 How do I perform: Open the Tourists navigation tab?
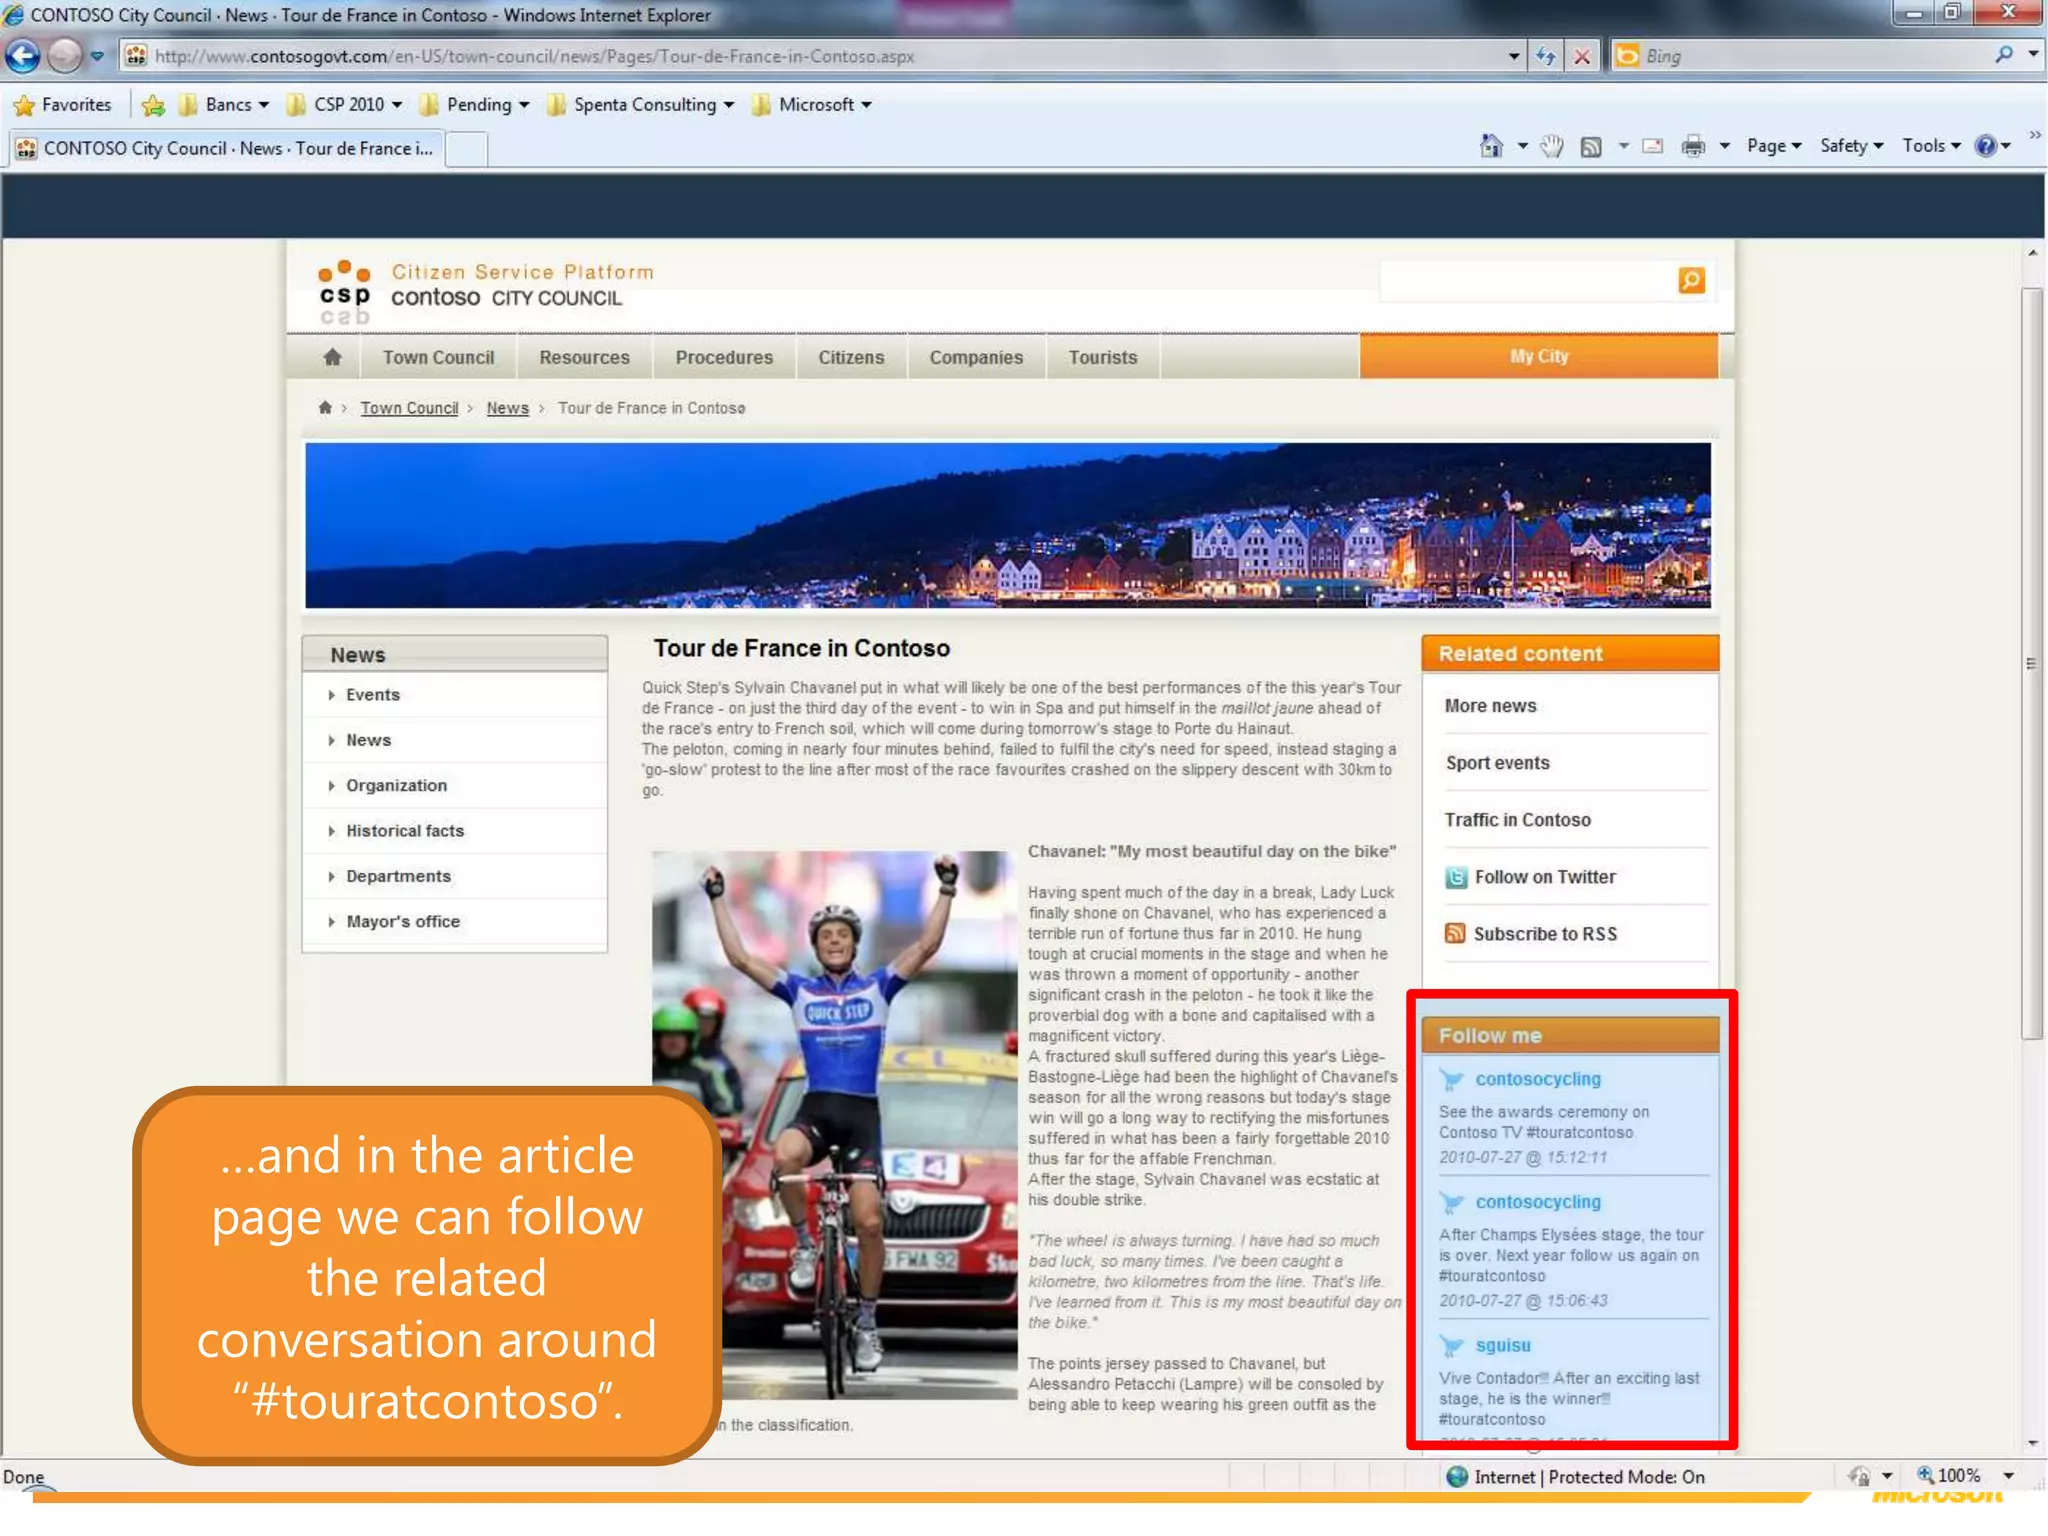1103,357
